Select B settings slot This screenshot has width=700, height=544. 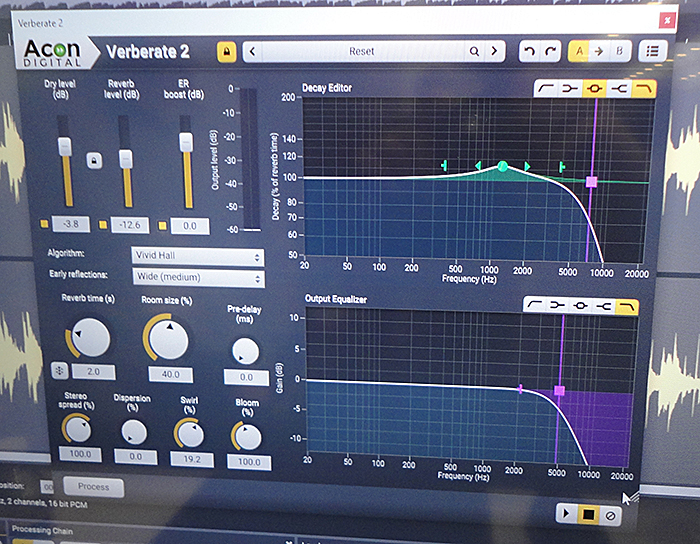click(619, 51)
